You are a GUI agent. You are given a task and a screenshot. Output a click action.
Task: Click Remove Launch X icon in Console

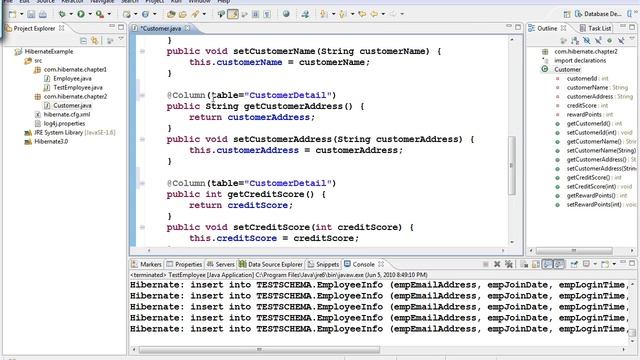pos(497,264)
